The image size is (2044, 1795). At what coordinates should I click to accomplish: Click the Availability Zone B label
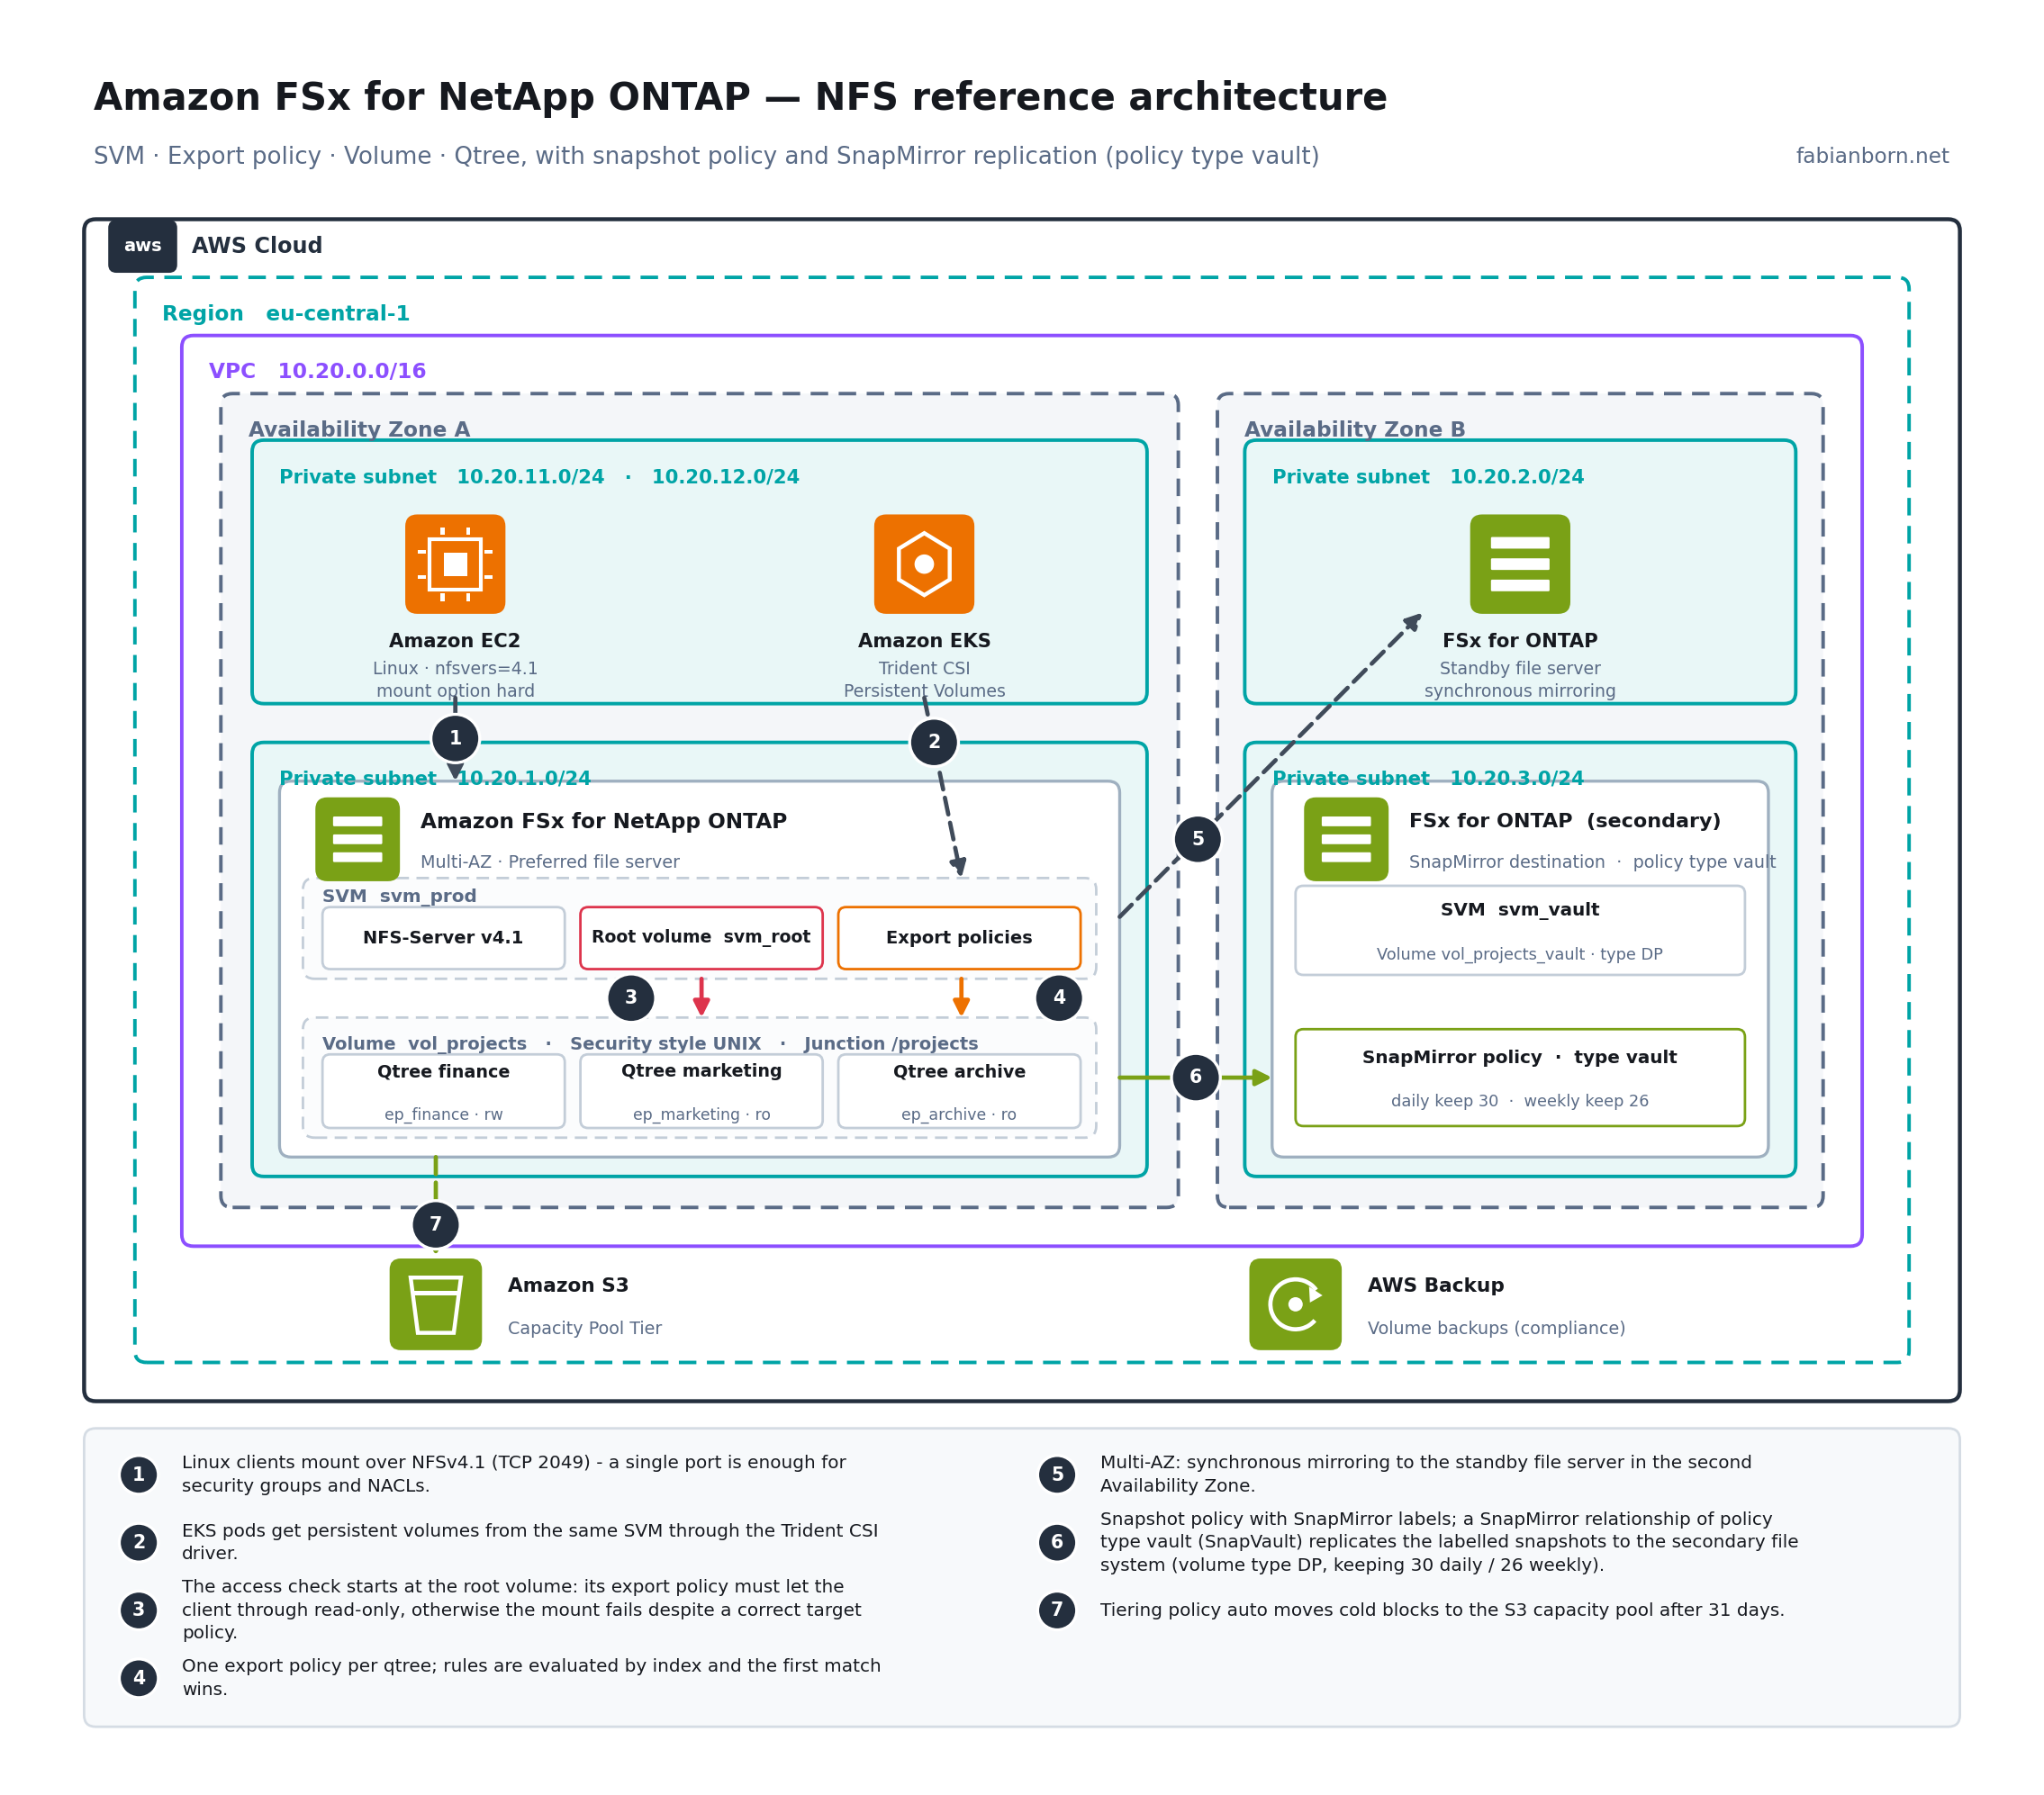point(1354,429)
